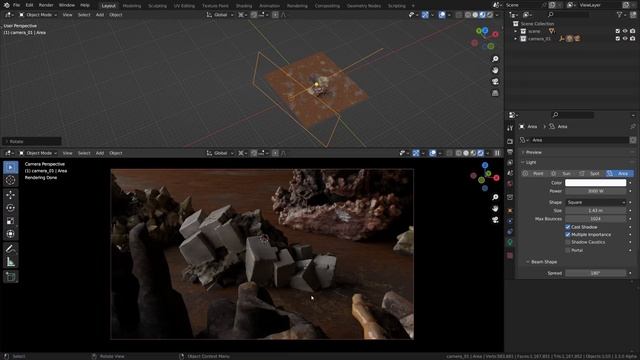The height and width of the screenshot is (360, 640).
Task: Switch perspective/orthographic icon in top viewport
Action: [495, 93]
